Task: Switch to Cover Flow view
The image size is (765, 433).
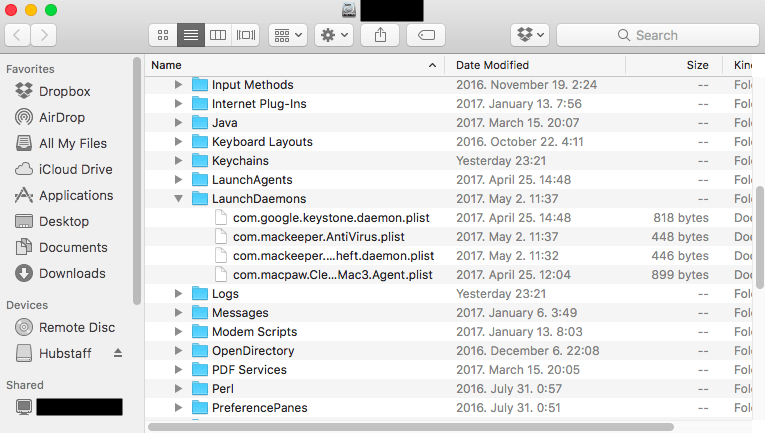Action: pyautogui.click(x=245, y=35)
